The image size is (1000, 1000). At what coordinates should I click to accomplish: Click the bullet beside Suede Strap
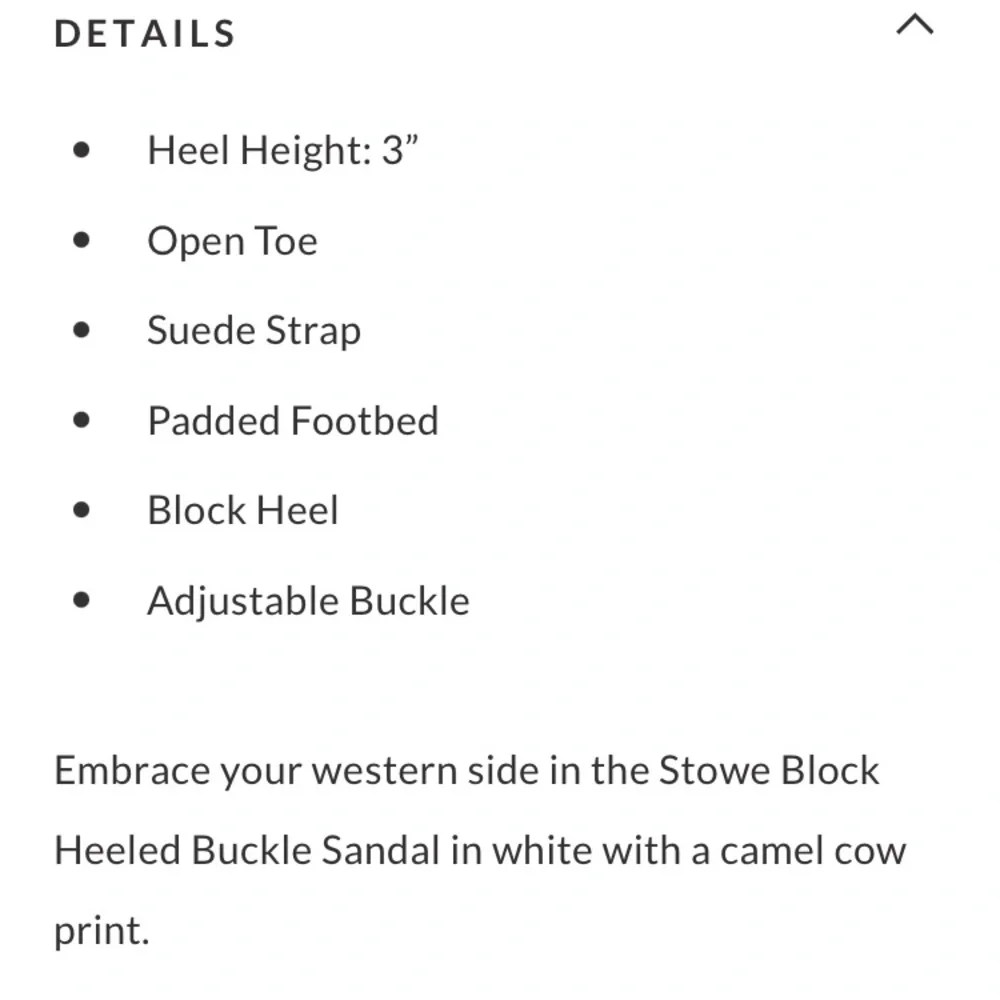(82, 331)
